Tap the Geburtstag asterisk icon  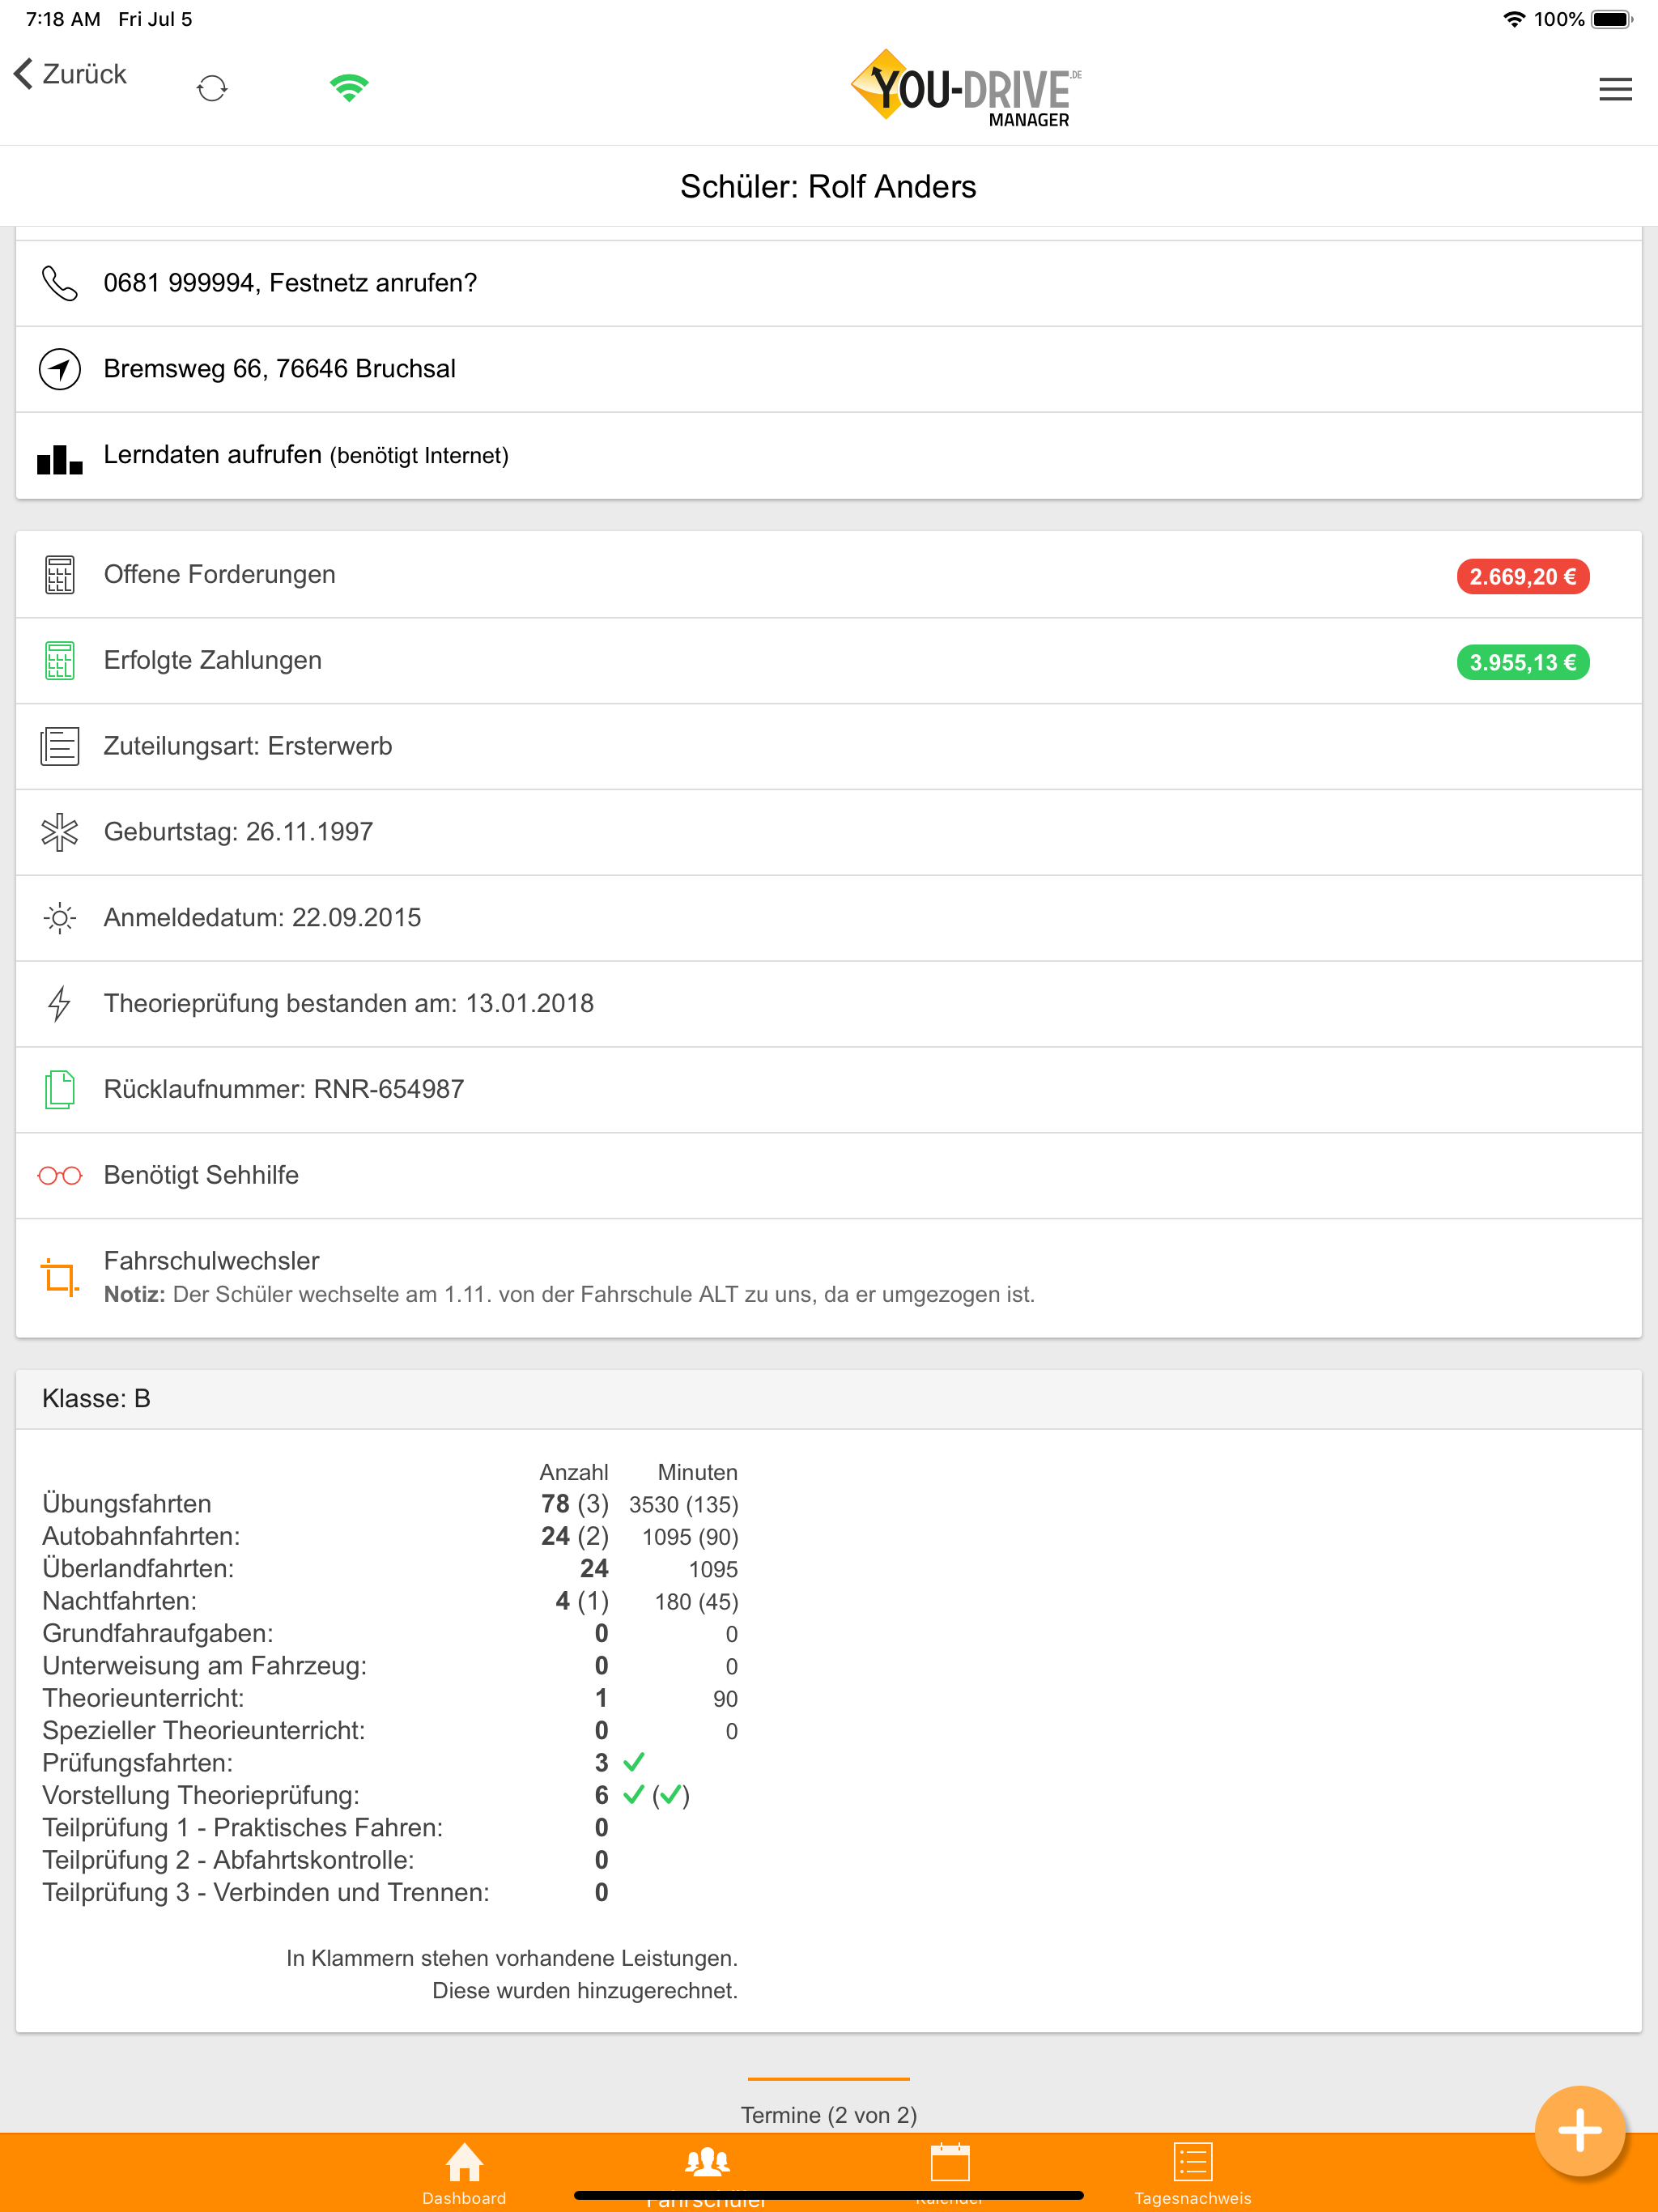60,832
